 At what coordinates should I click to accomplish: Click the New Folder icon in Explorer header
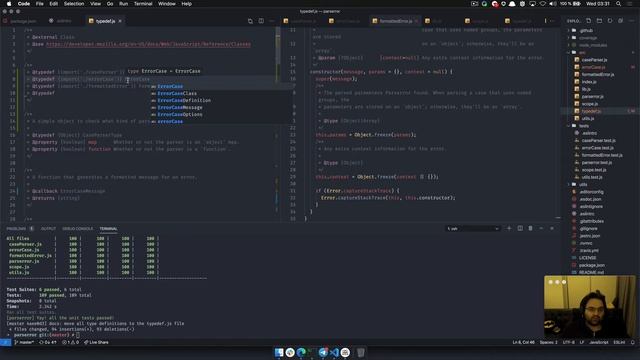coord(599,21)
